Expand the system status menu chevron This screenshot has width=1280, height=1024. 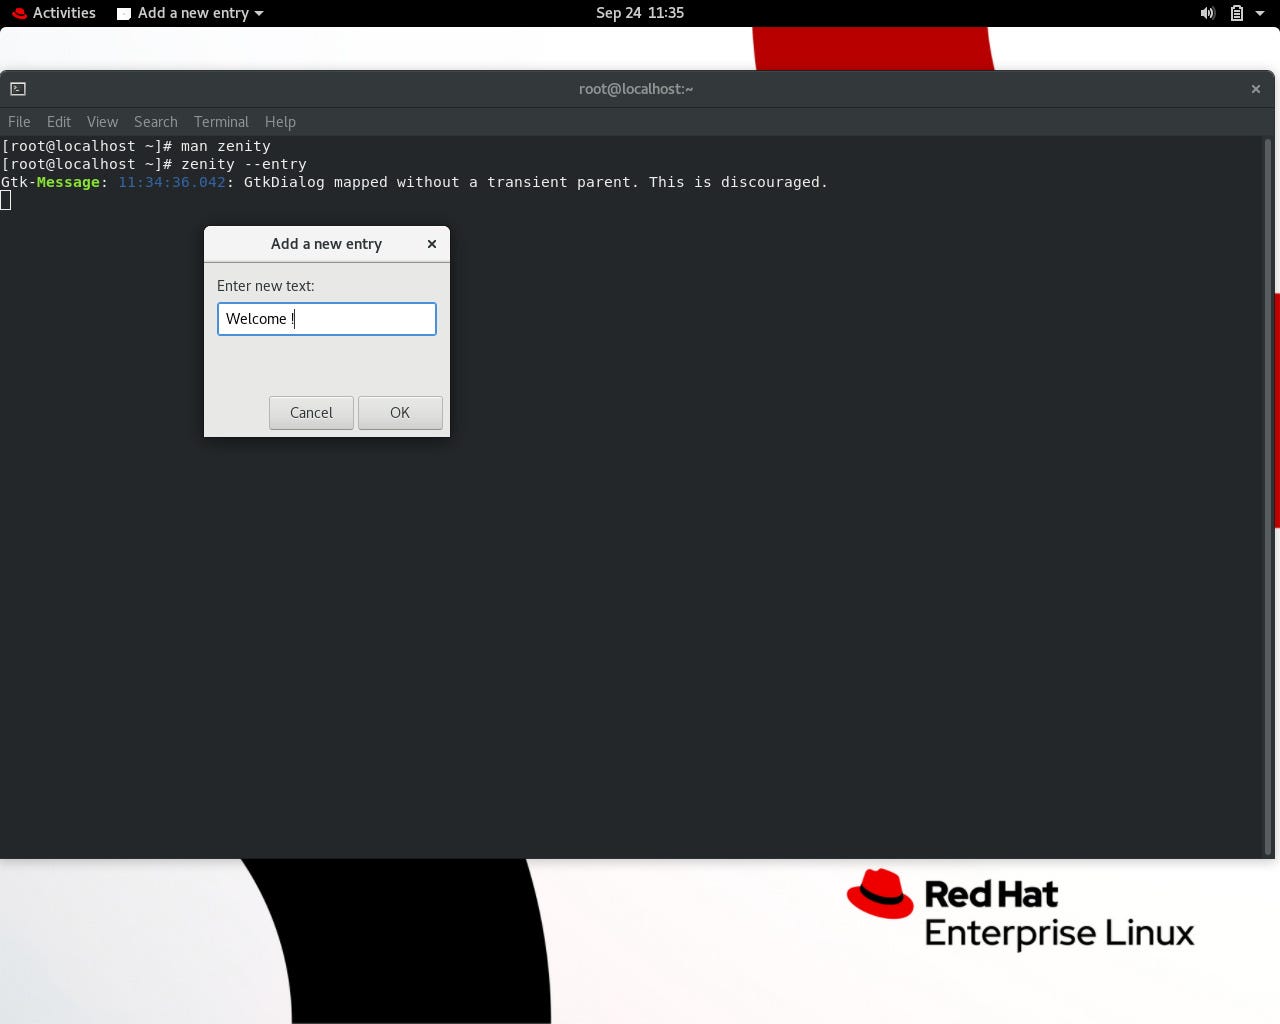click(x=1259, y=13)
